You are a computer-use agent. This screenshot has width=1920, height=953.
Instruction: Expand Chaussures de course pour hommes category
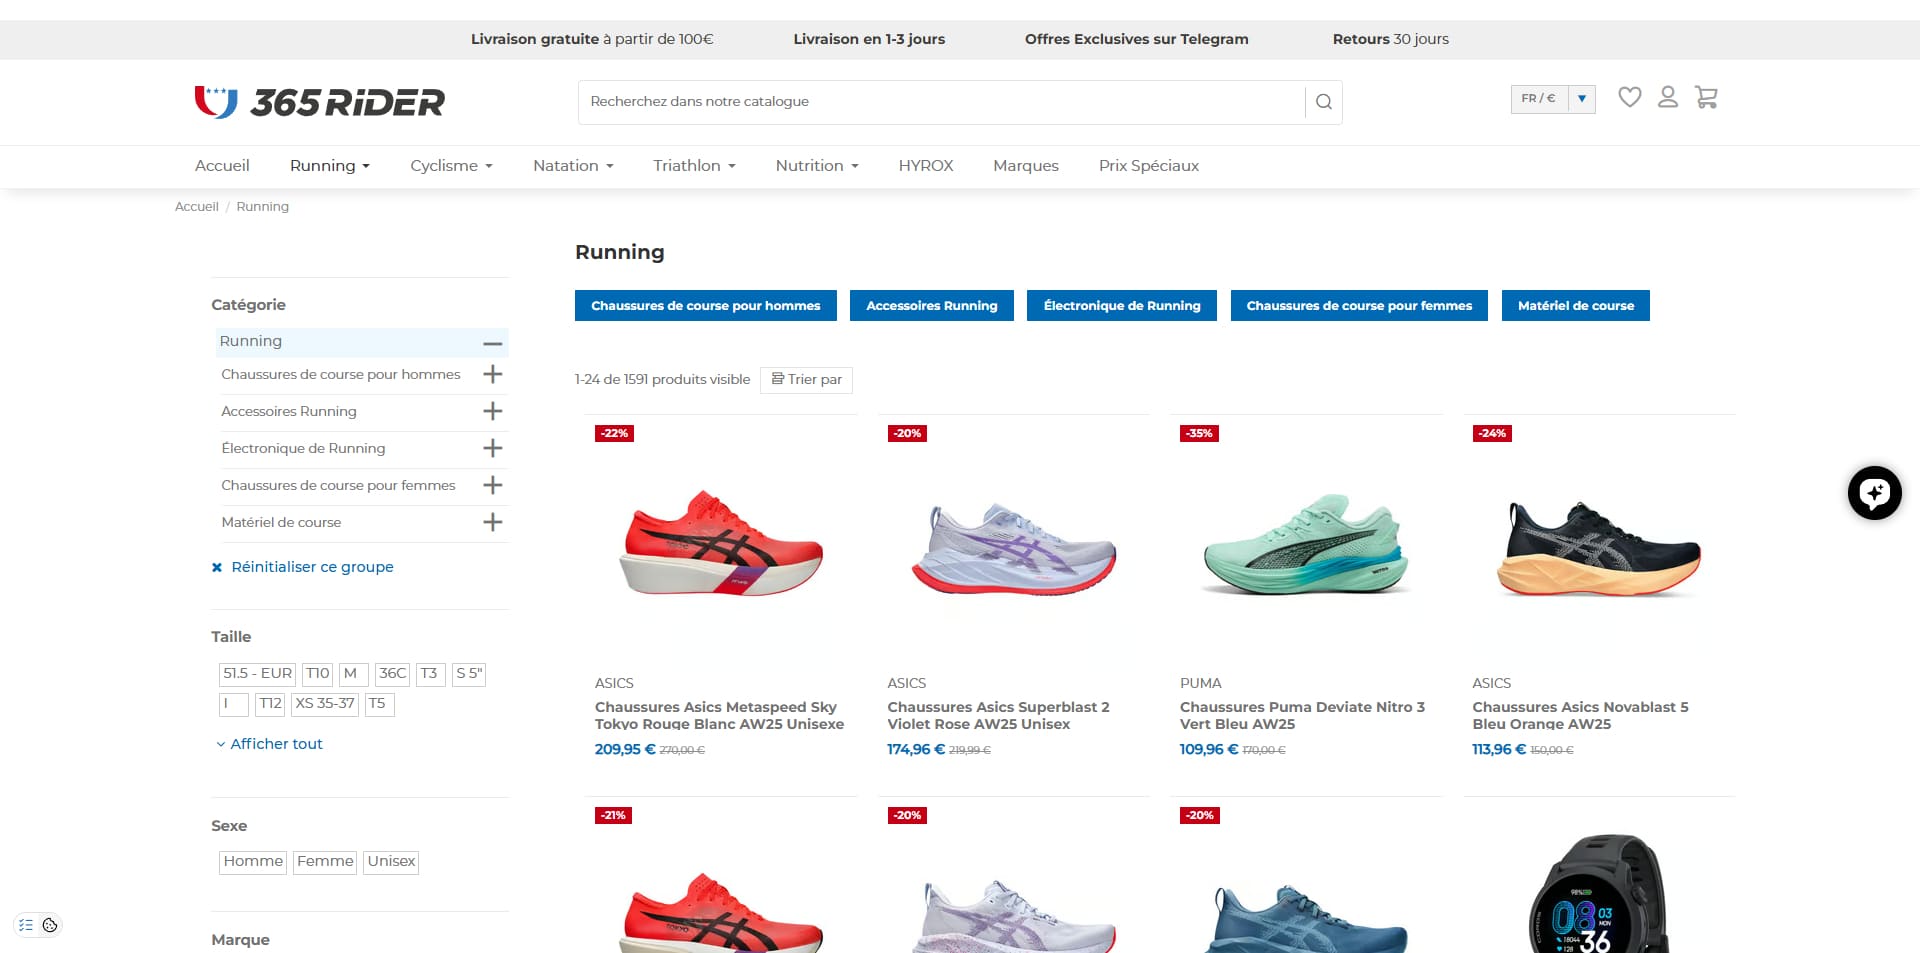(x=492, y=374)
